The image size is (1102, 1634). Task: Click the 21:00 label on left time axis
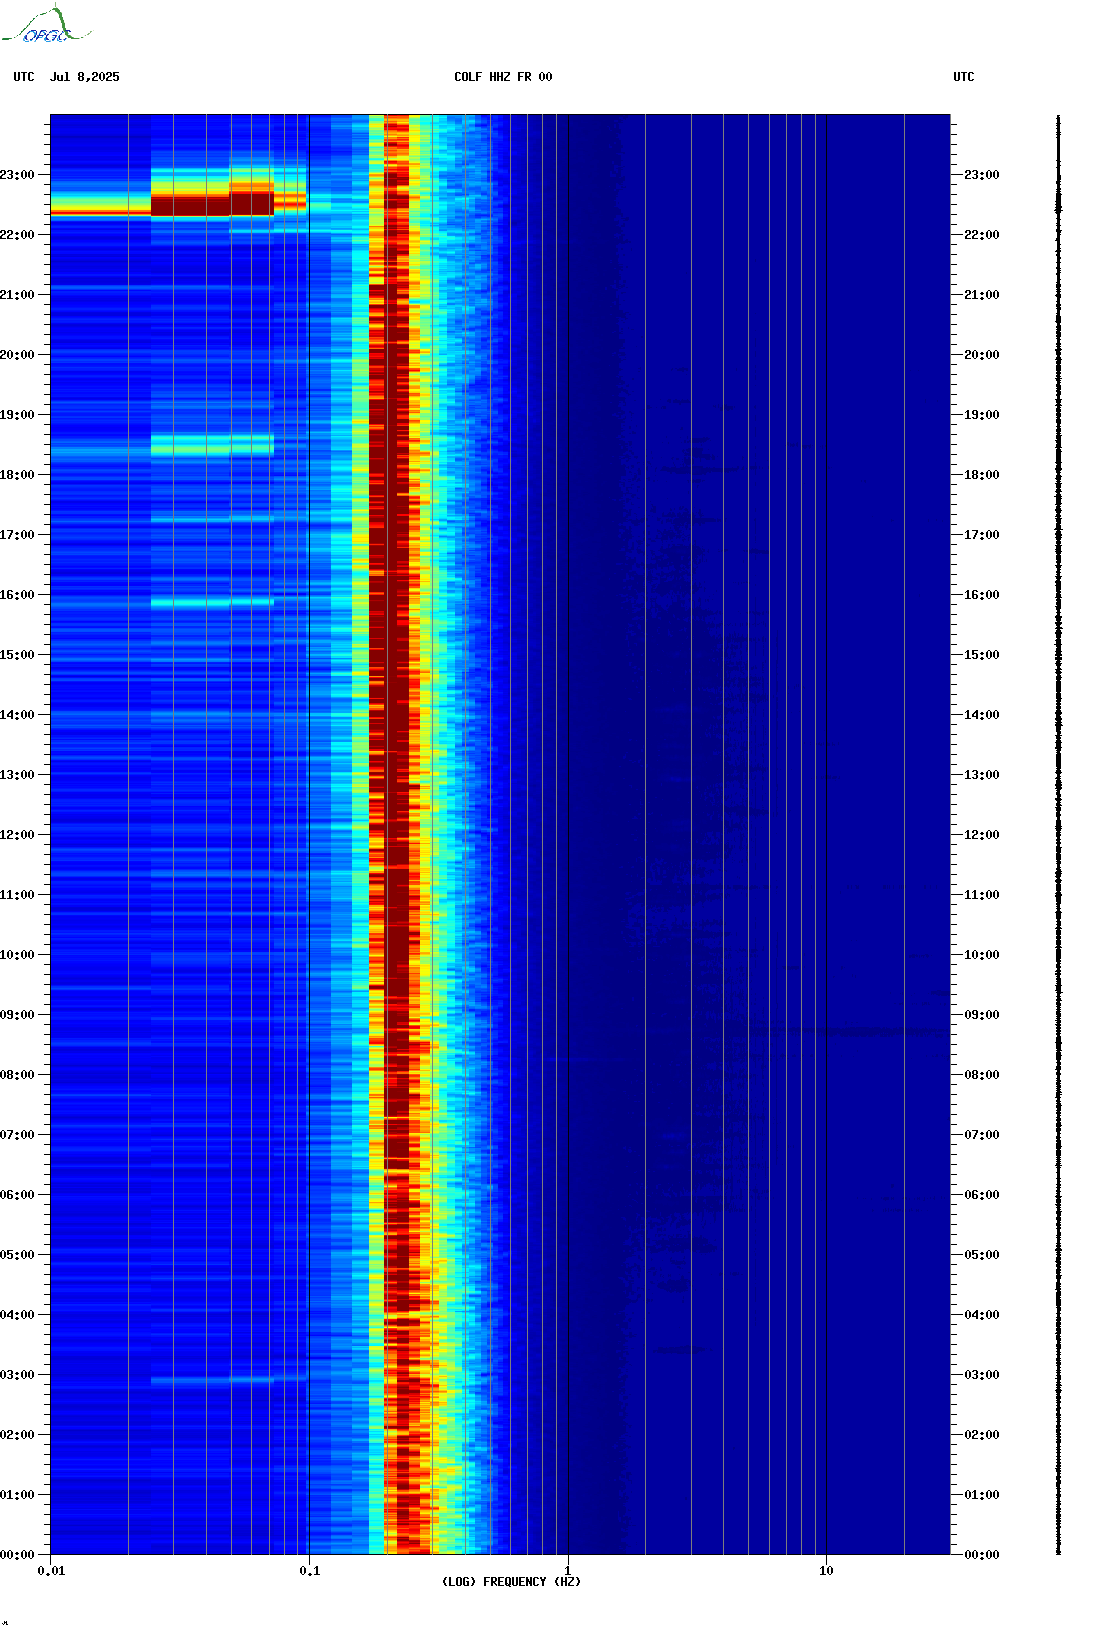(17, 295)
